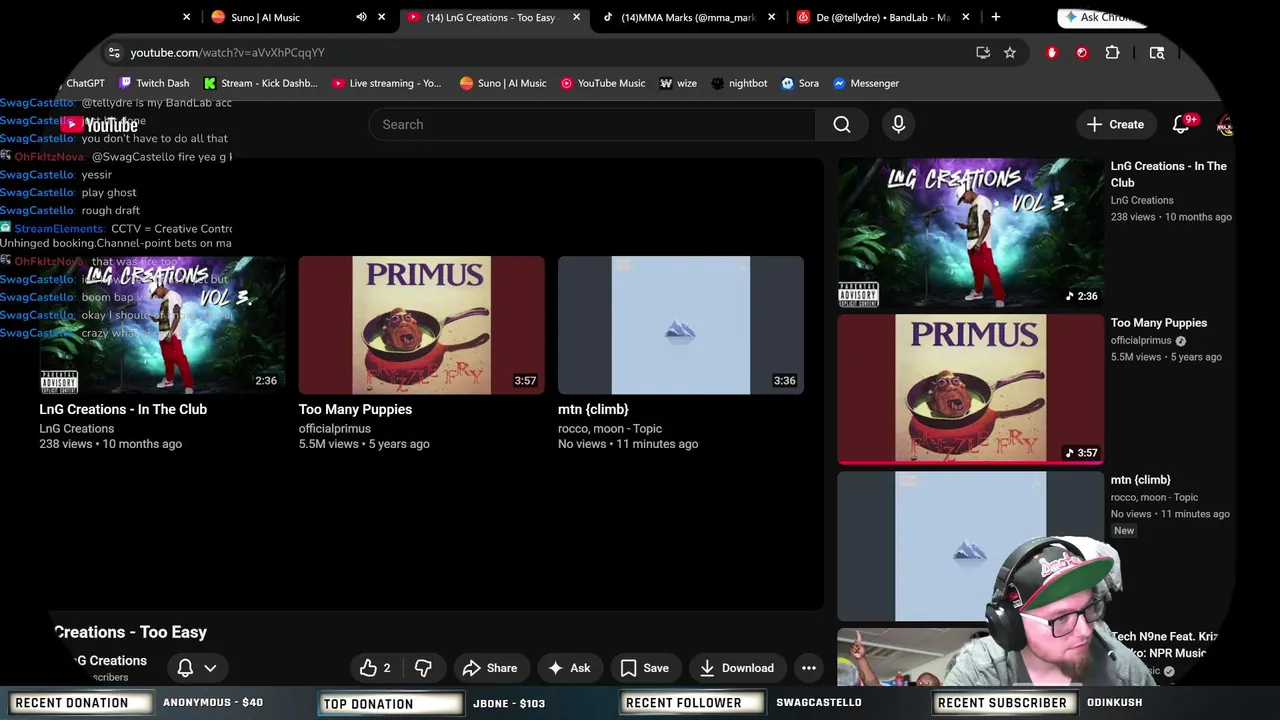1280x720 pixels.
Task: Toggle channel notification bell
Action: tap(185, 668)
